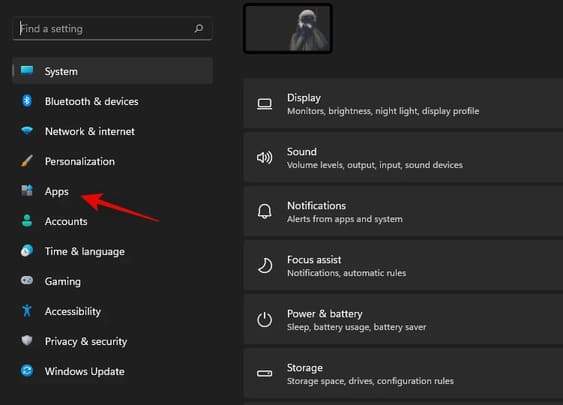
Task: Open Privacy & security settings
Action: 113,341
